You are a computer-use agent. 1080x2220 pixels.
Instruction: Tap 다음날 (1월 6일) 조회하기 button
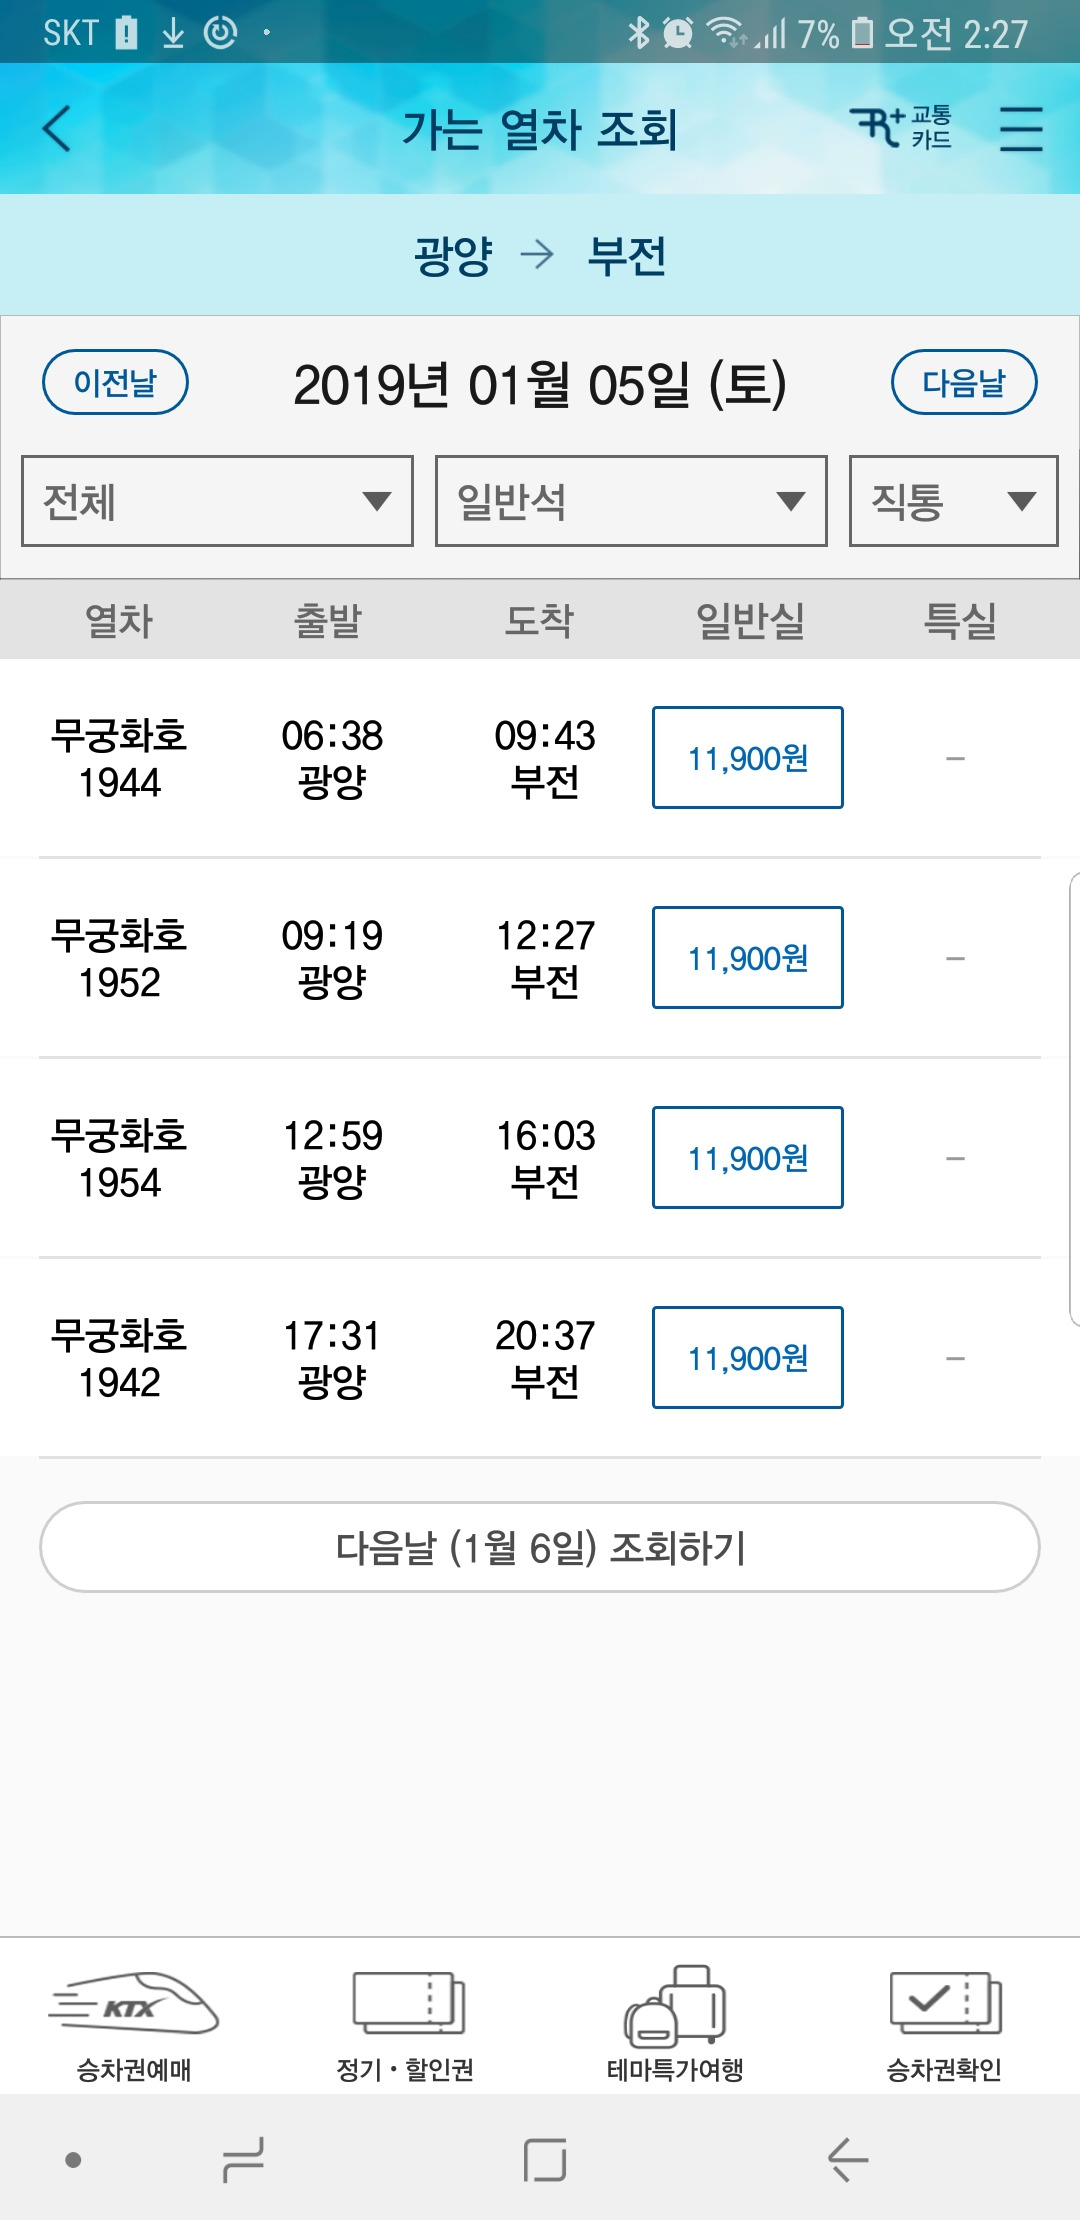click(x=540, y=1547)
